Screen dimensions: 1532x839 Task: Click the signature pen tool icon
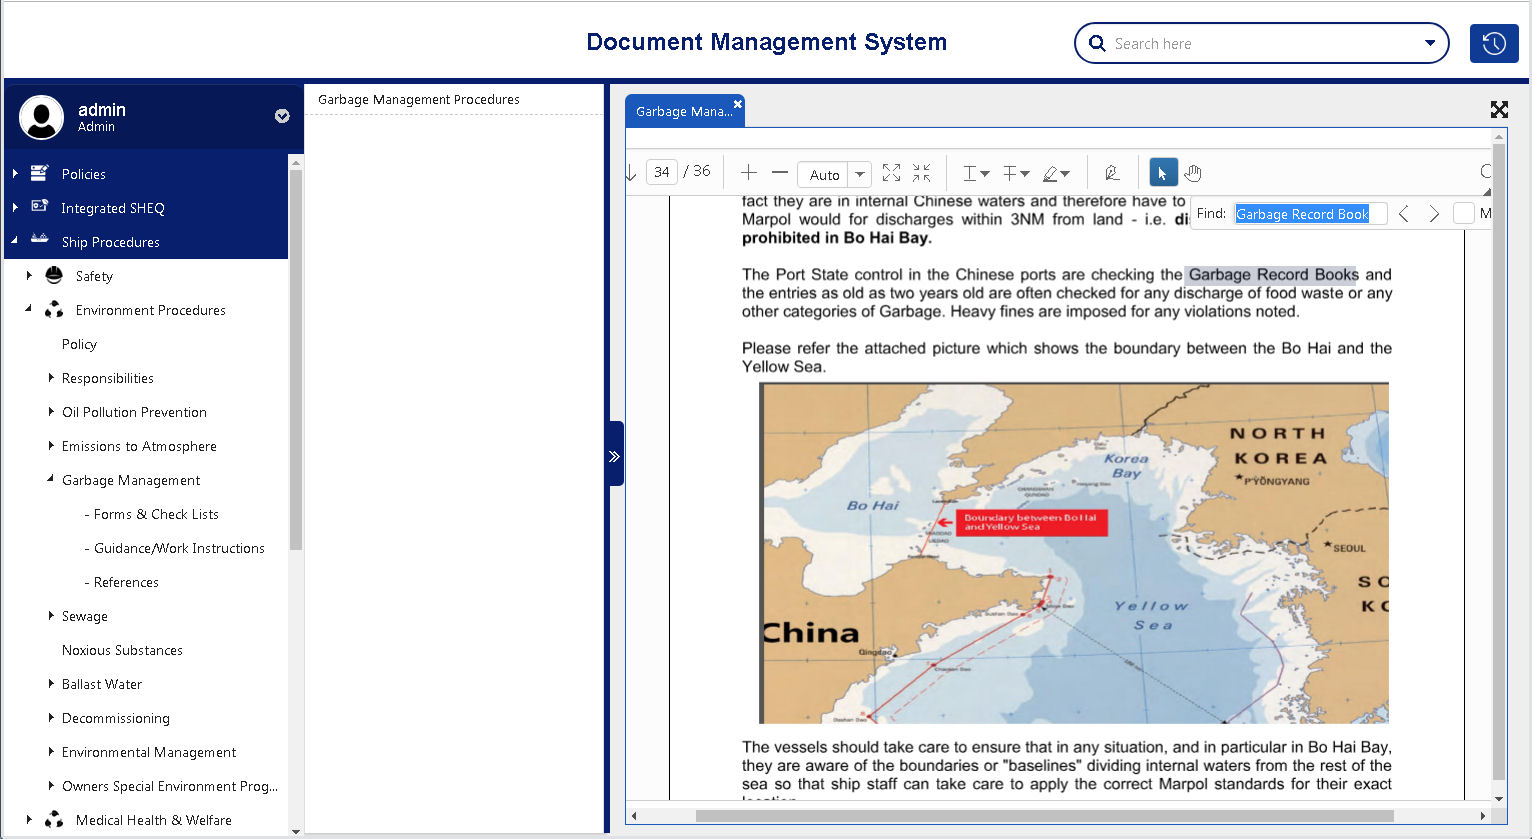(1112, 173)
